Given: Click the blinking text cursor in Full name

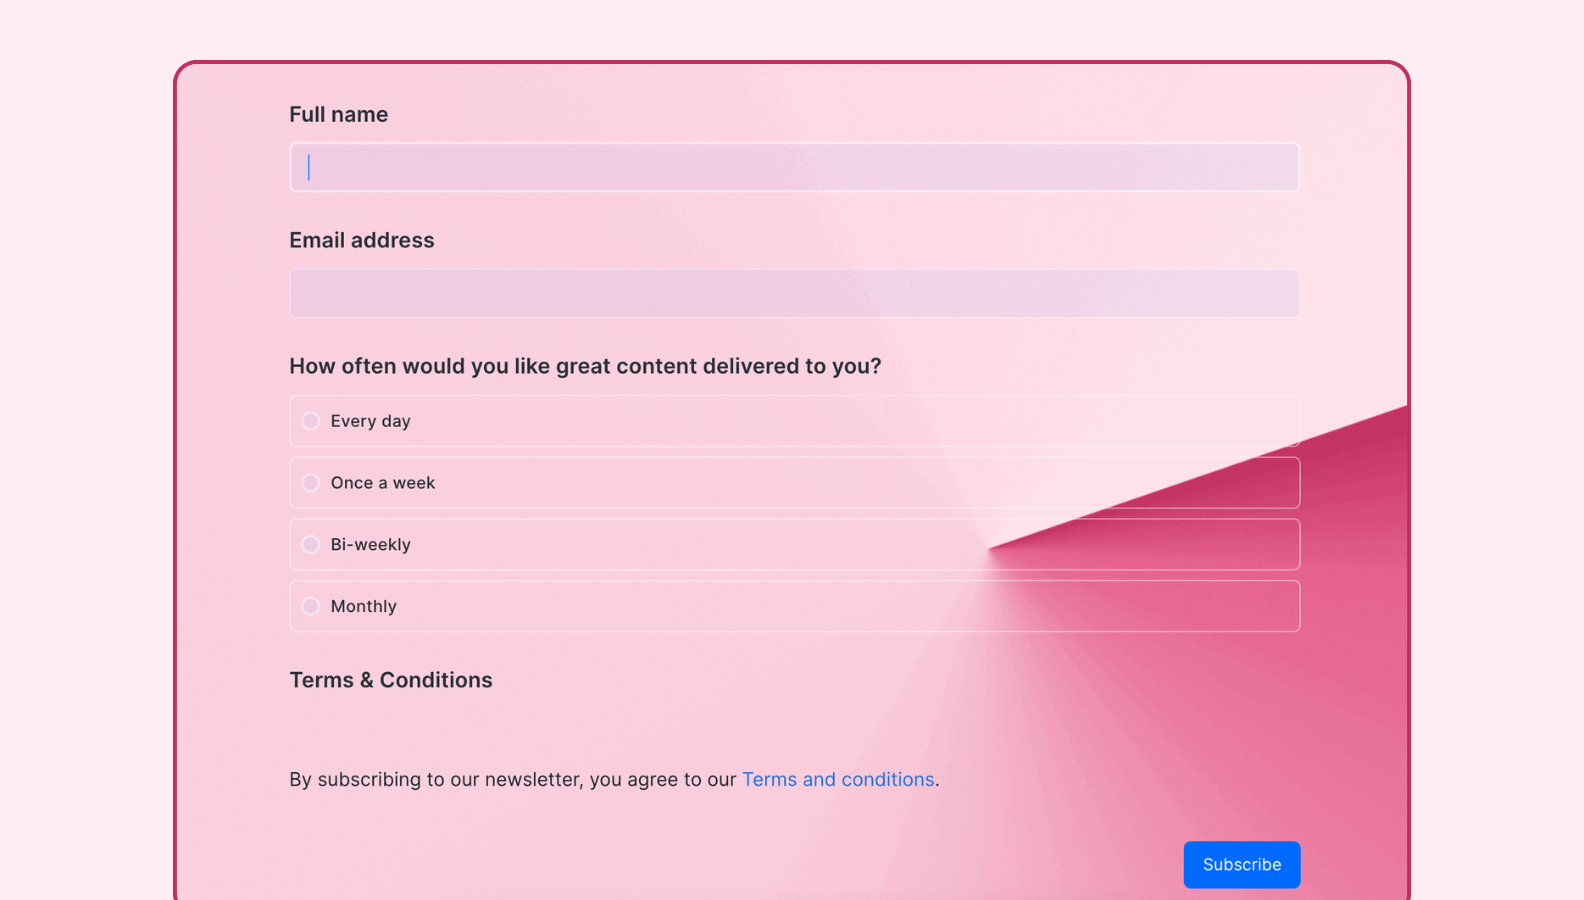Looking at the screenshot, I should click(309, 167).
